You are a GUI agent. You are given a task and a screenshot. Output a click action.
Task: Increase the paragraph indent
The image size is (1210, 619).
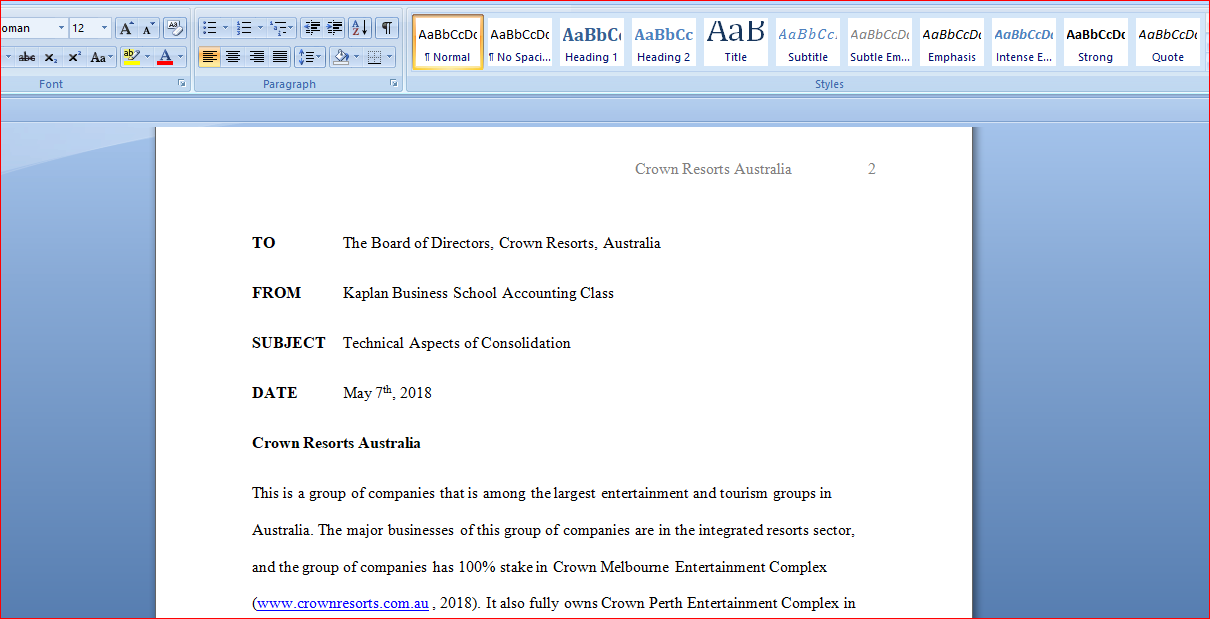pos(334,28)
